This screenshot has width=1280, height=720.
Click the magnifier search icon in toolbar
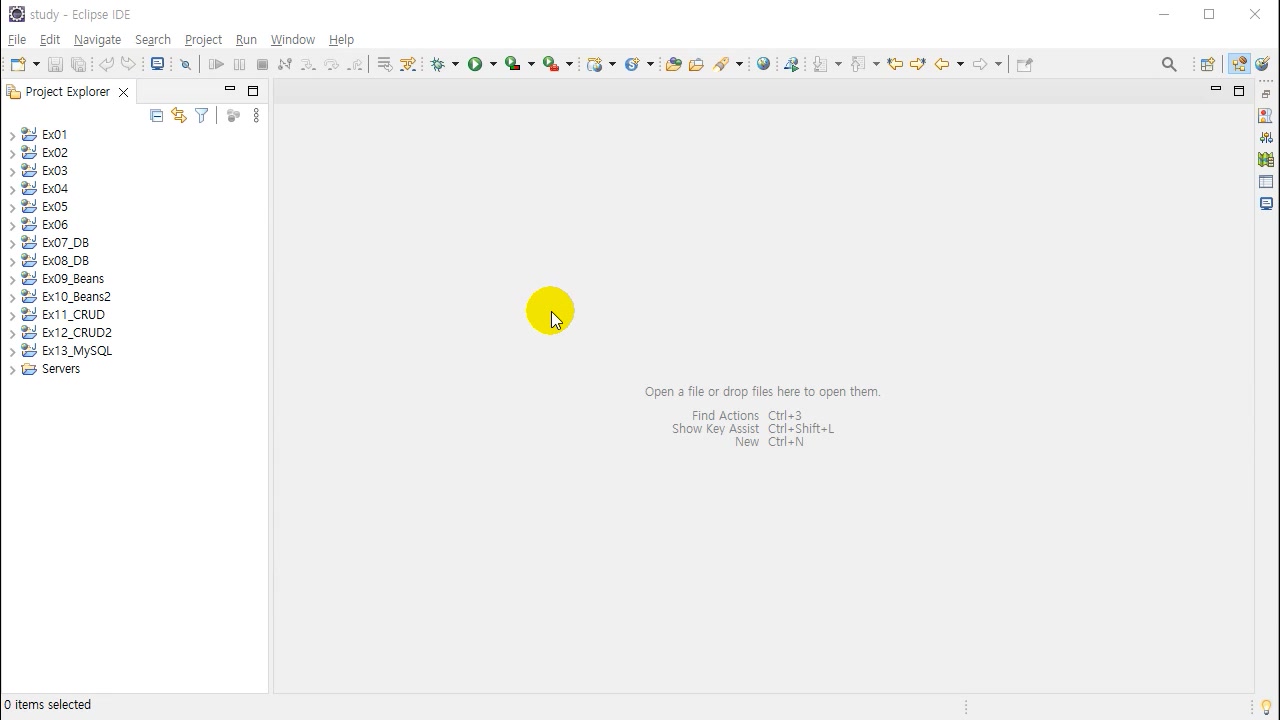click(x=1169, y=64)
